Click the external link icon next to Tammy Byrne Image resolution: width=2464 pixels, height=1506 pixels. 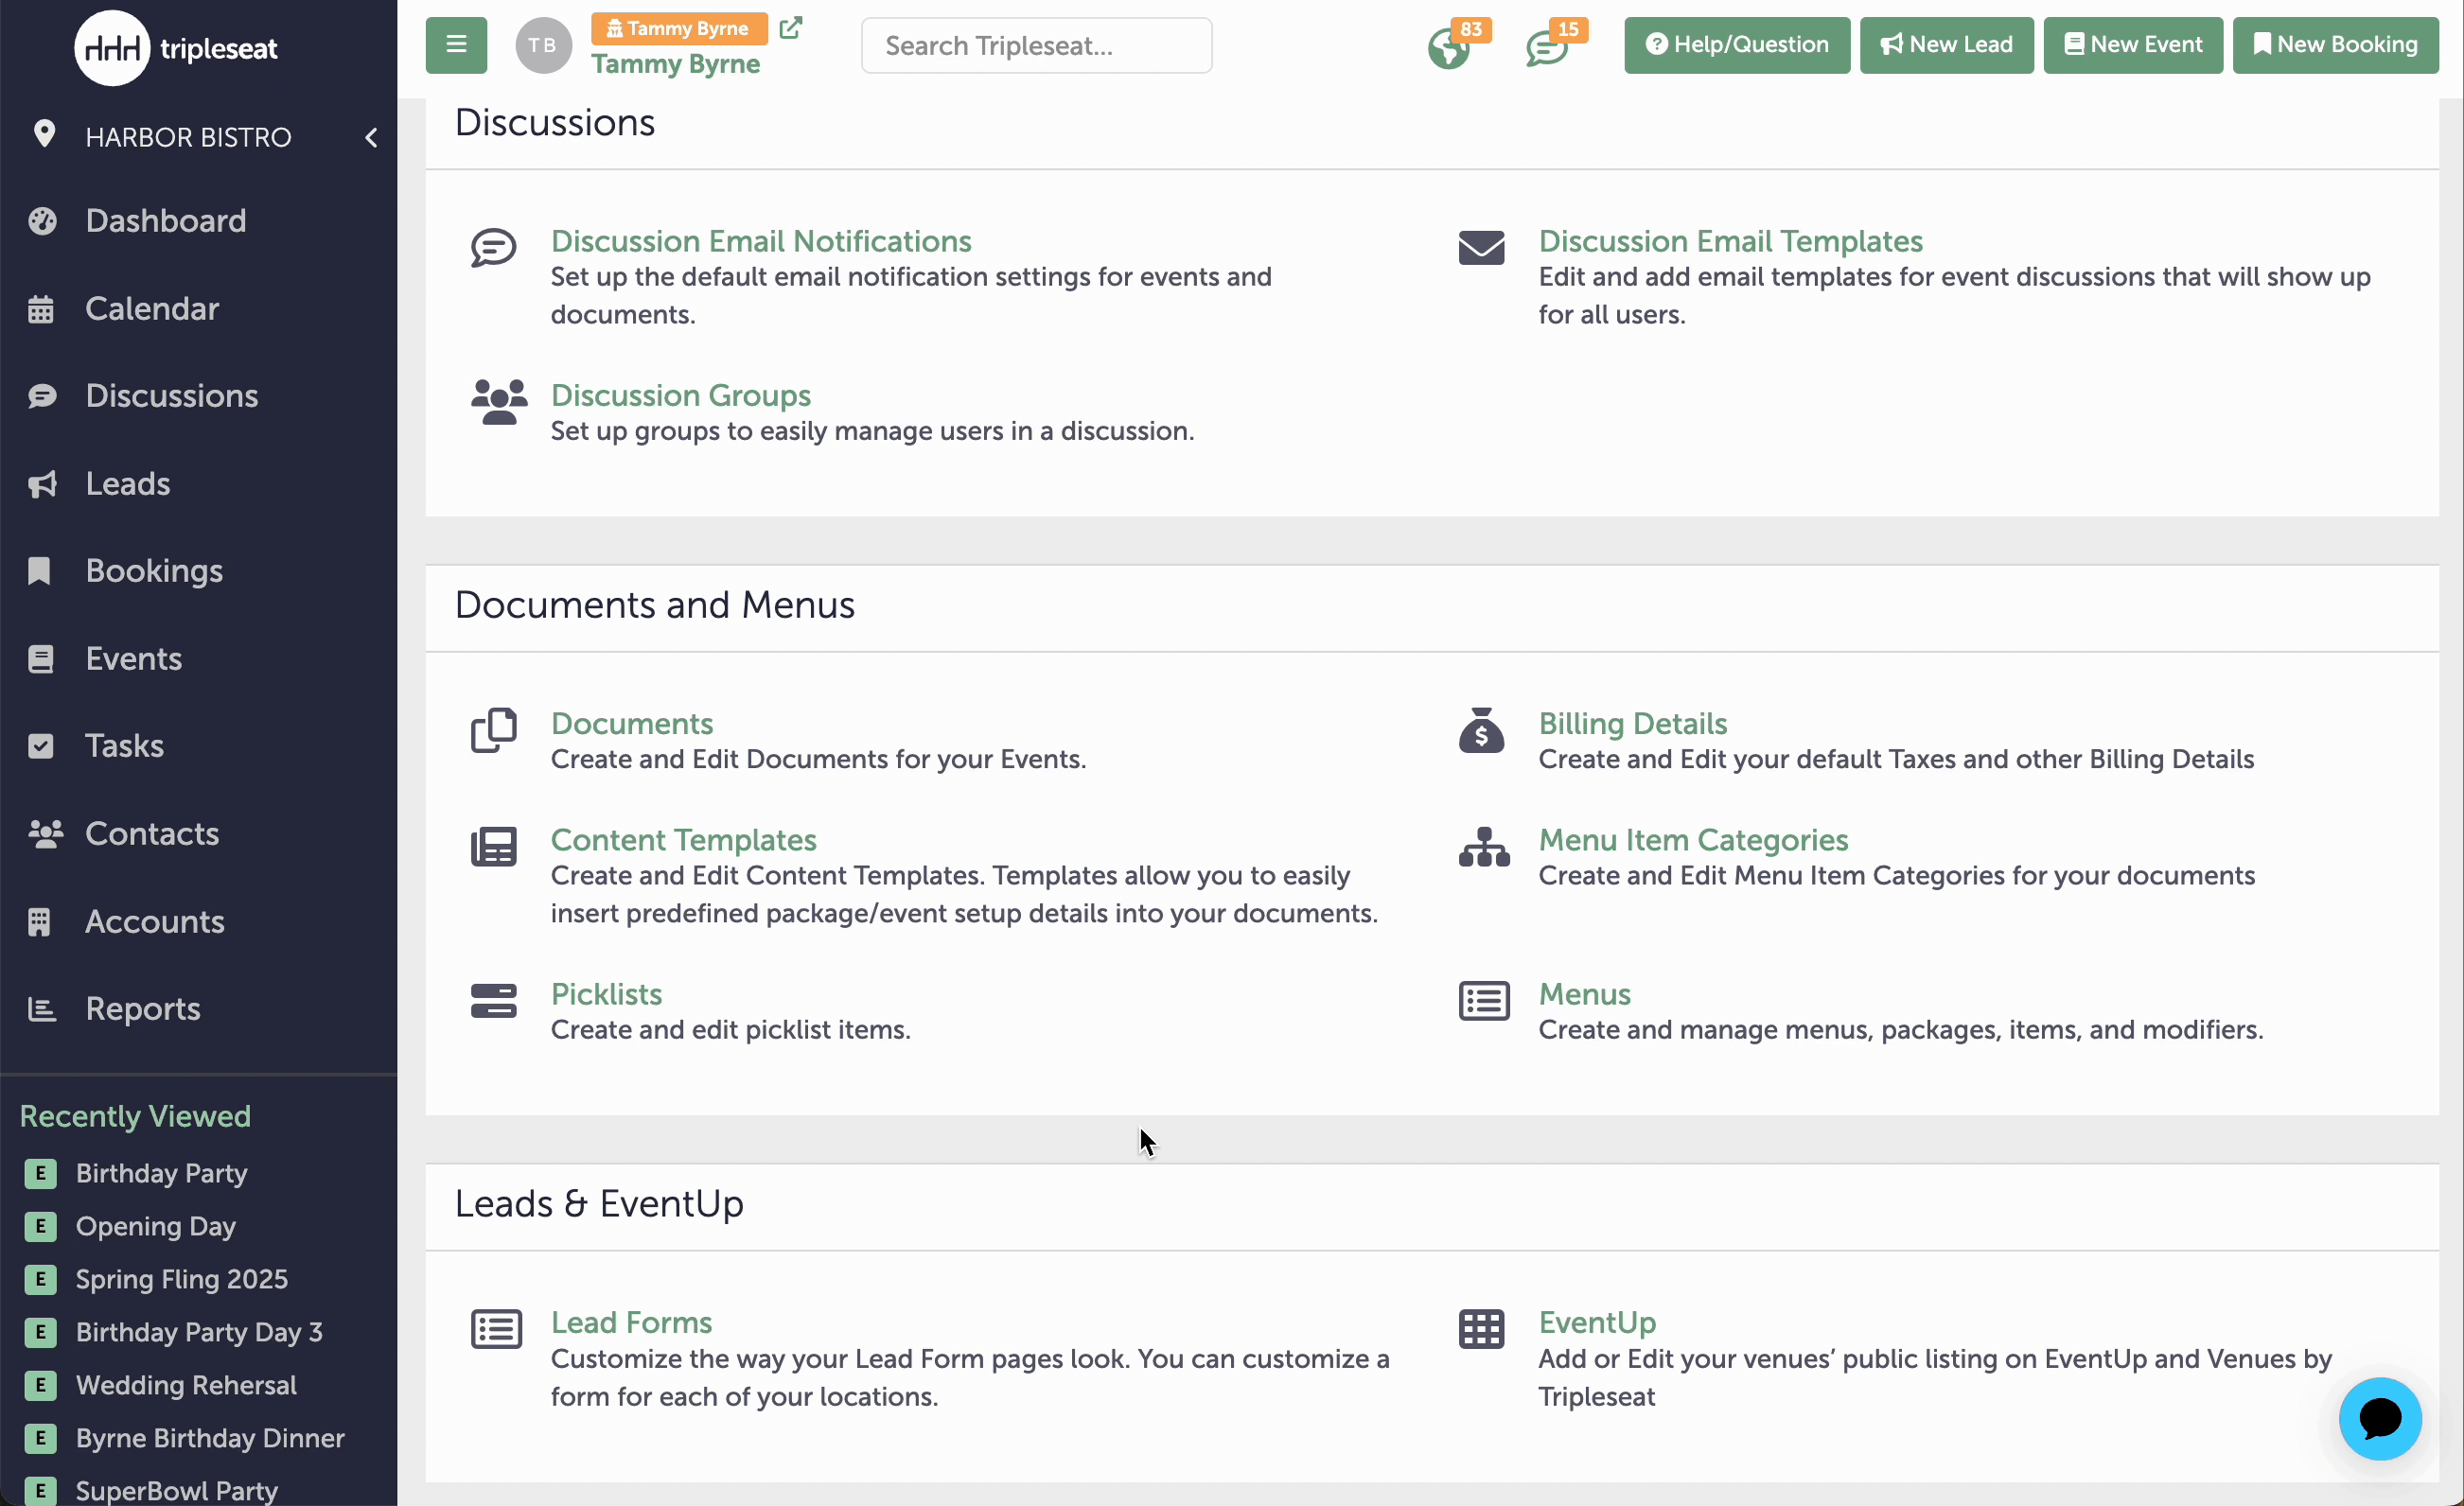pyautogui.click(x=792, y=28)
